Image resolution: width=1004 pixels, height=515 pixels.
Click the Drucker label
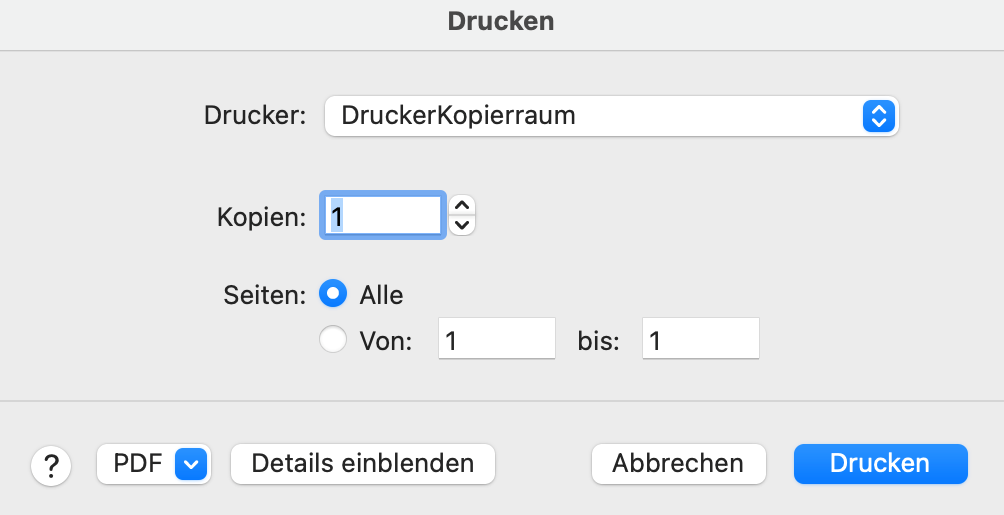pyautogui.click(x=255, y=116)
